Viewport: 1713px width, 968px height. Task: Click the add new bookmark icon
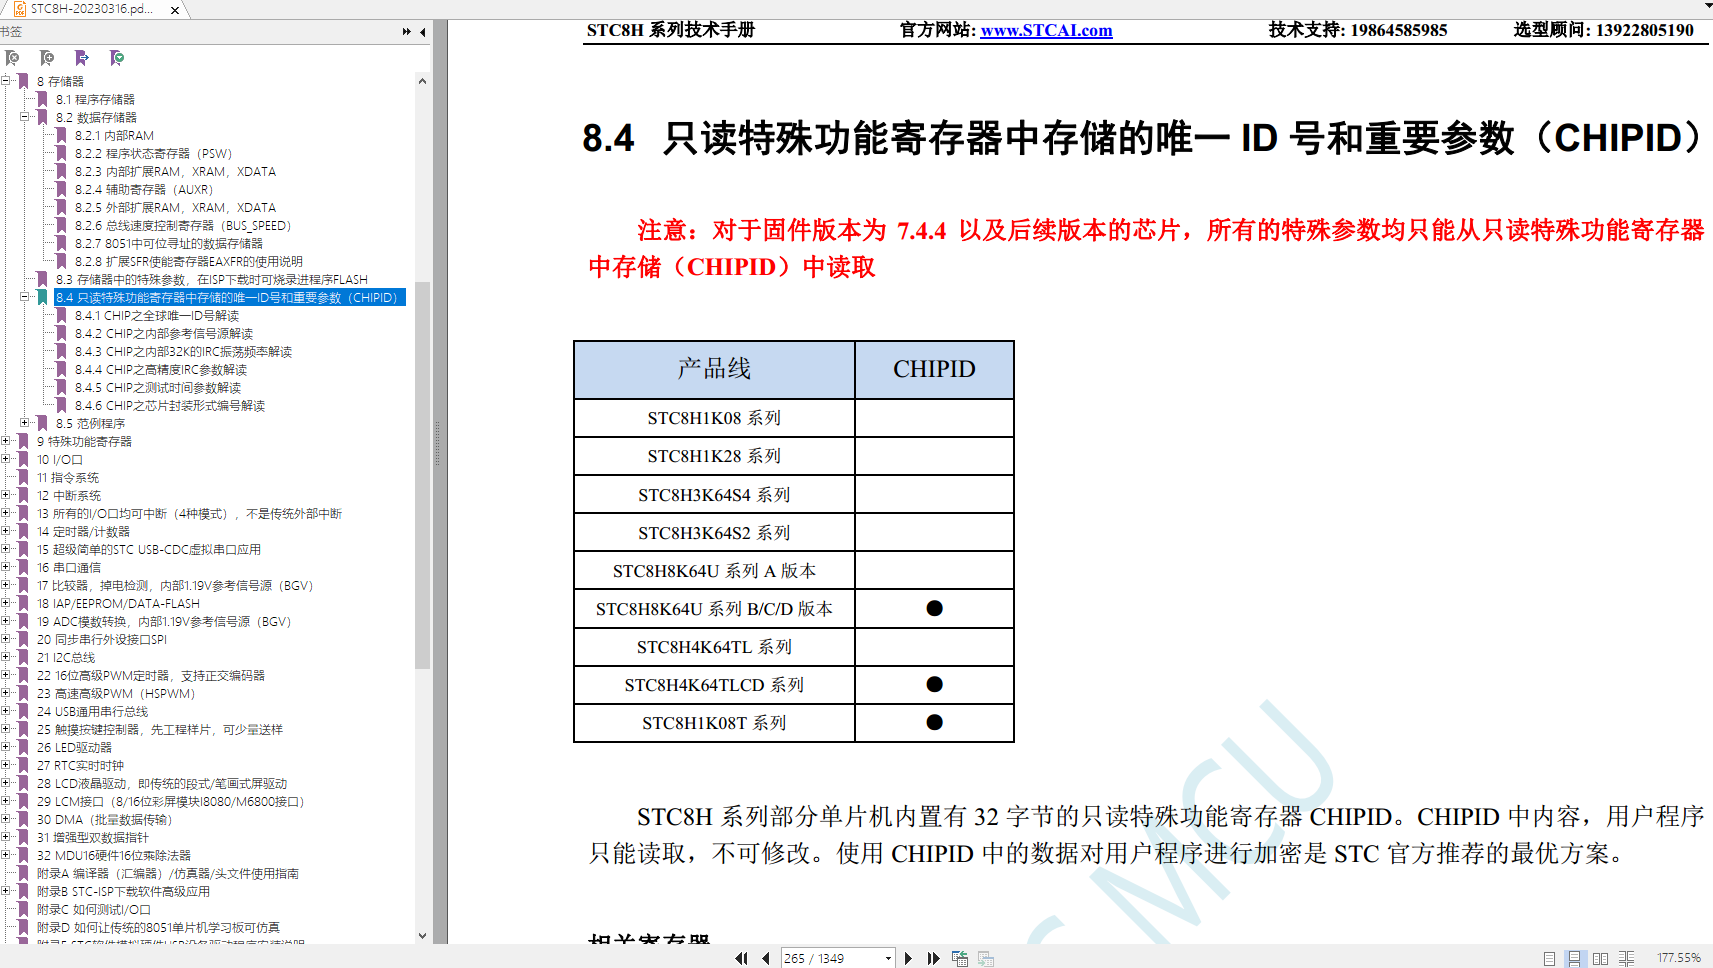[x=47, y=58]
